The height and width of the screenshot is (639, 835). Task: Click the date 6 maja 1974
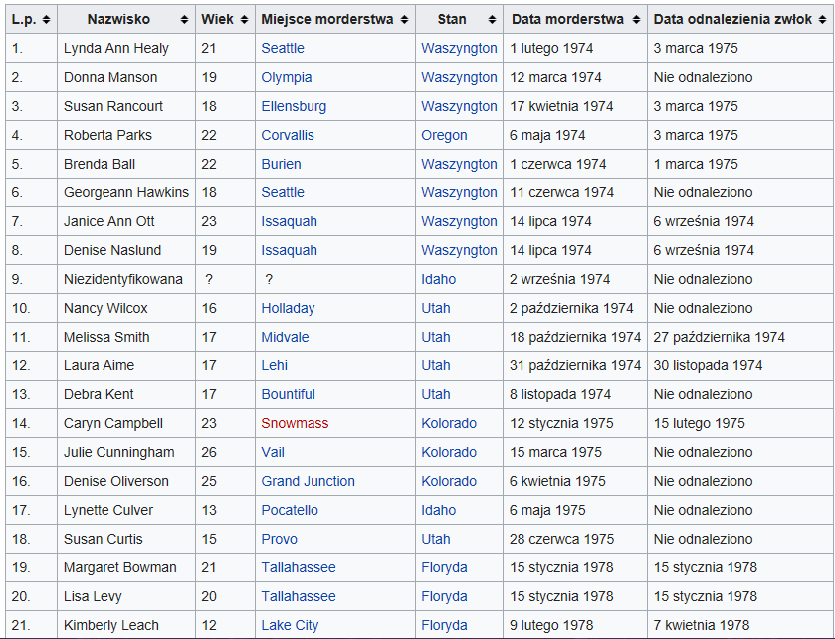547,135
